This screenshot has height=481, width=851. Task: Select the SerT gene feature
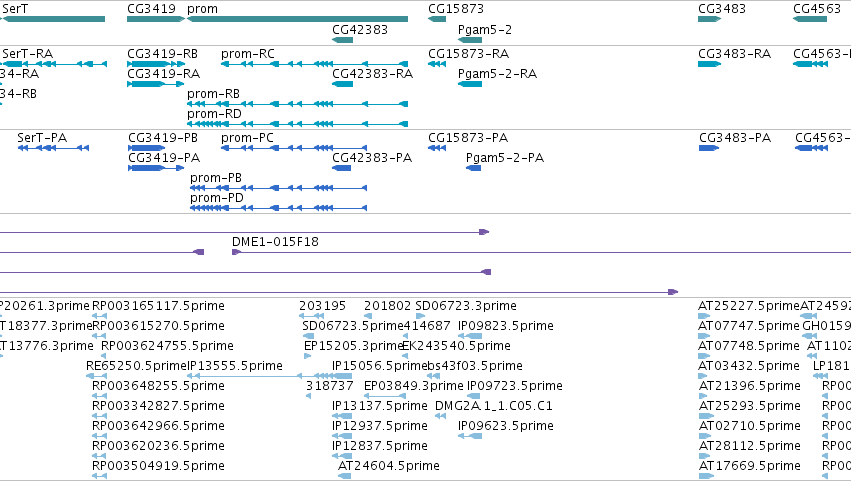point(53,19)
